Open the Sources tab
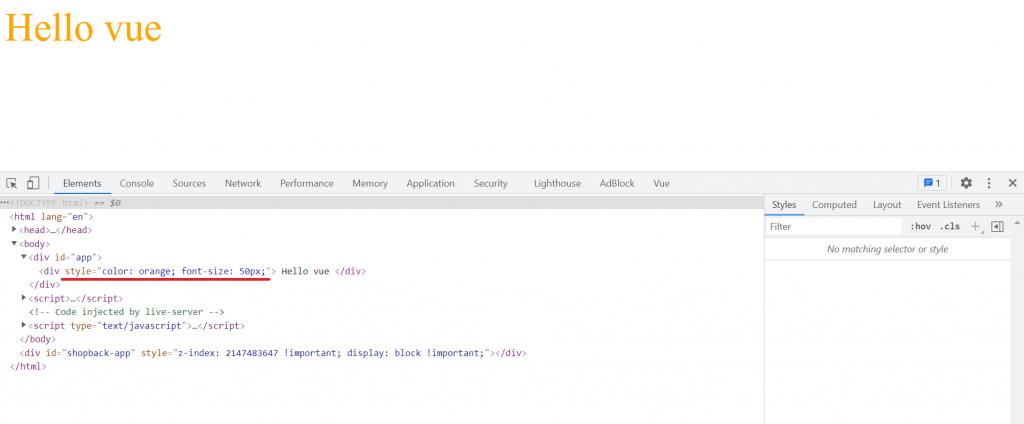Image resolution: width=1024 pixels, height=424 pixels. (189, 184)
